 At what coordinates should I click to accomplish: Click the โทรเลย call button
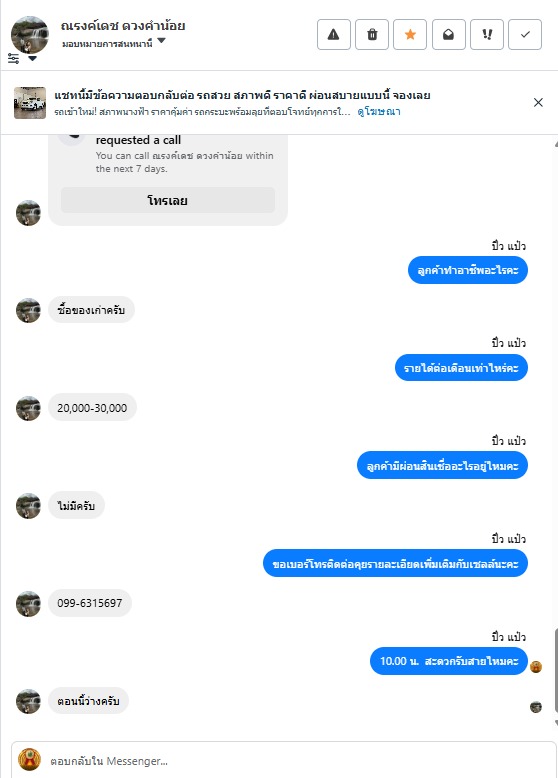click(168, 200)
